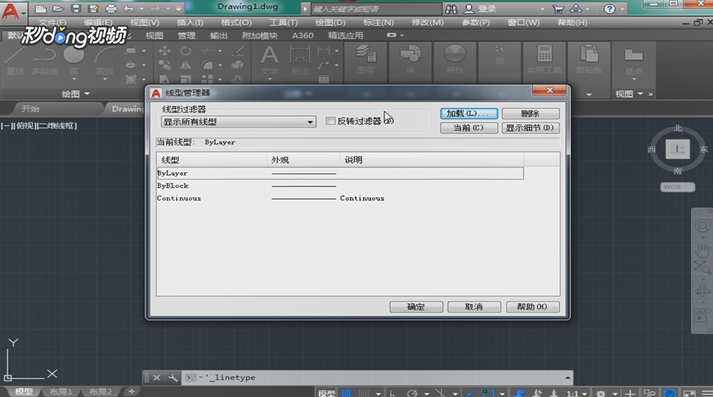Switch to the 输出 ribbon tab
This screenshot has width=713, height=397.
[219, 35]
